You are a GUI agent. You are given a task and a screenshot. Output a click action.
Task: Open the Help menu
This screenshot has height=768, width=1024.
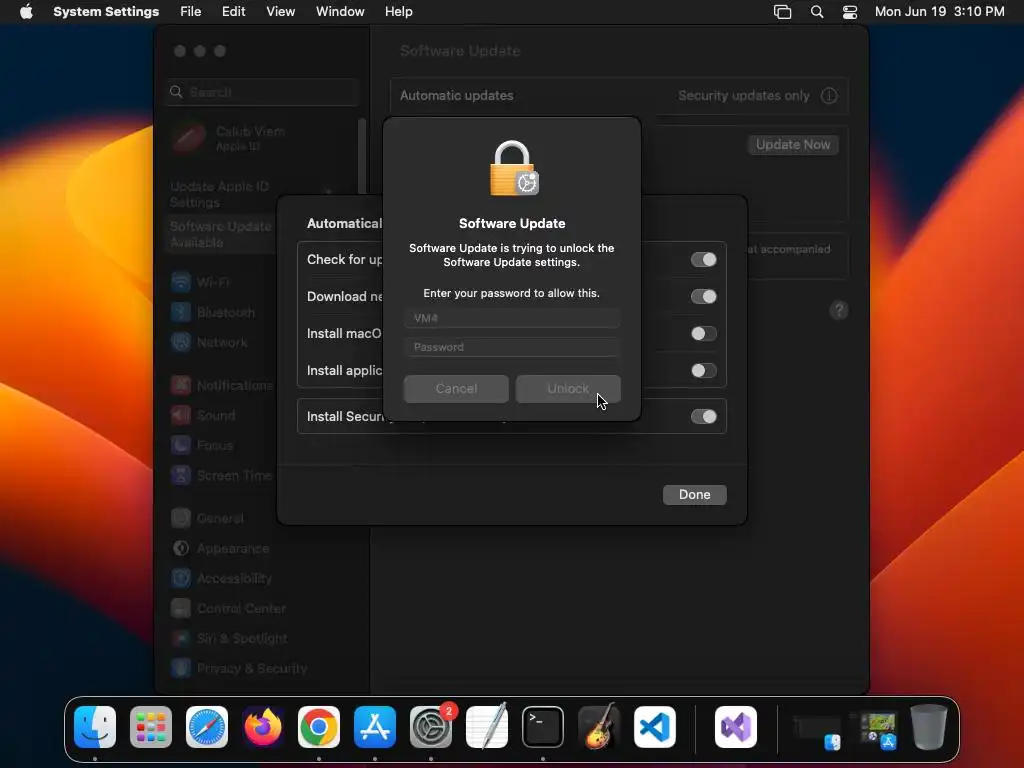[x=398, y=12]
